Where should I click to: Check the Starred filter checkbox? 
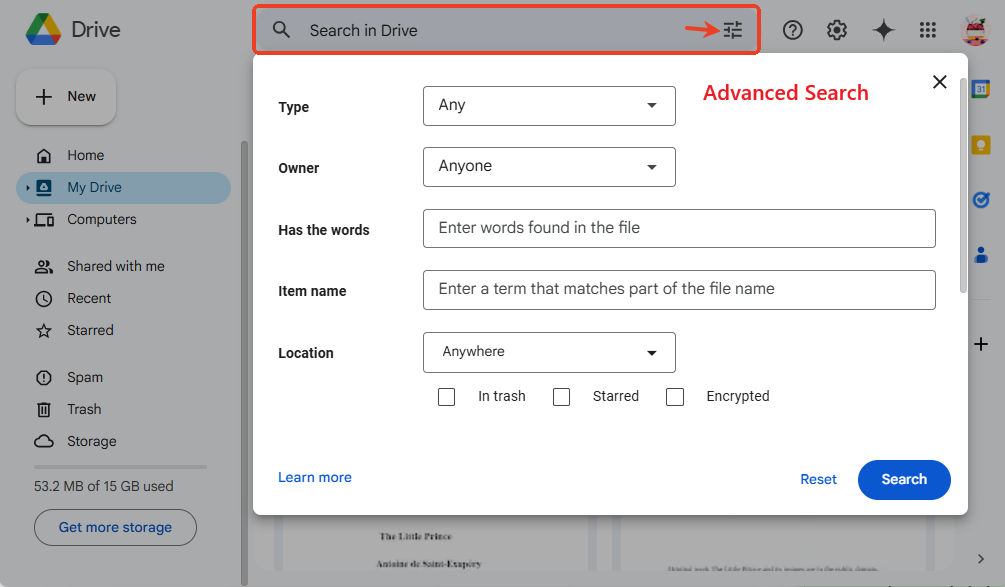(561, 396)
